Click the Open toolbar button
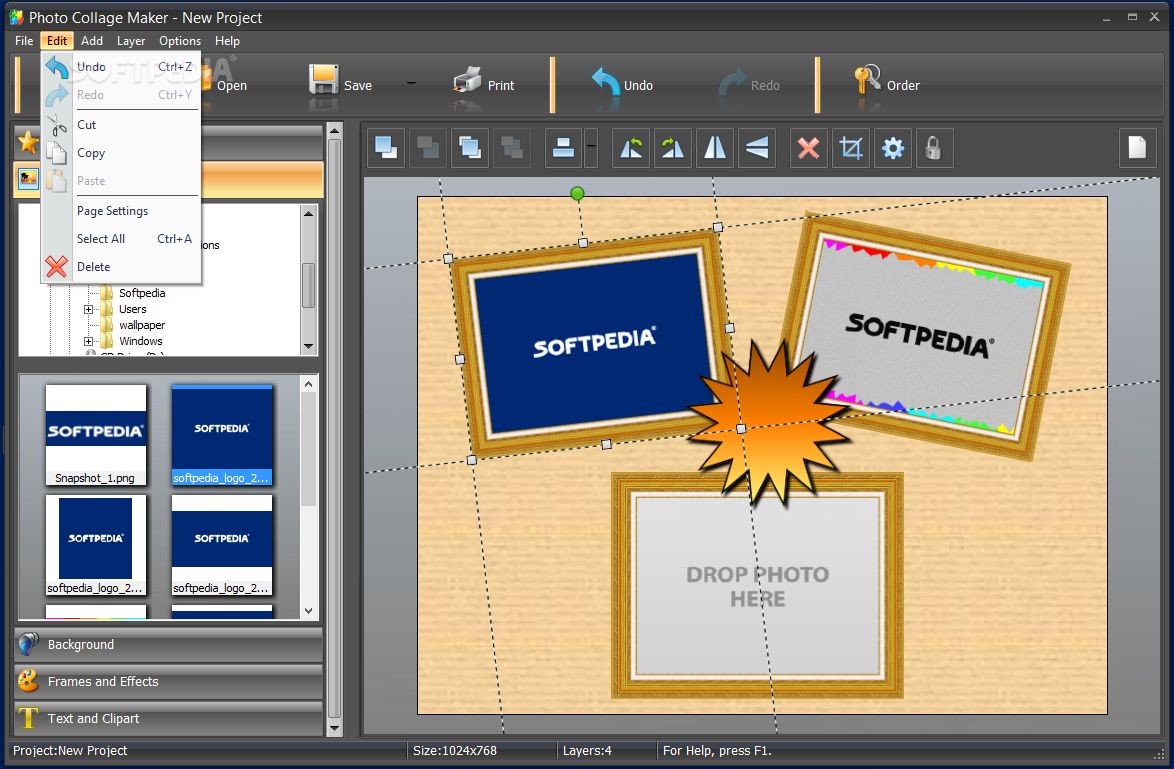 tap(225, 85)
